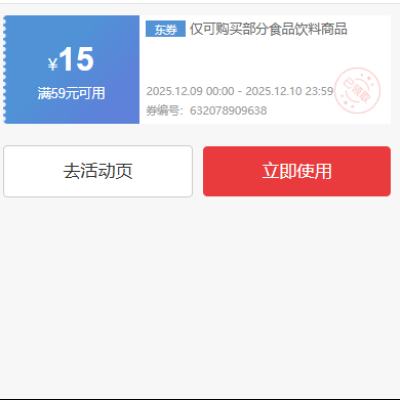Click the end date 2025.12.10 23:59
400x400 pixels.
coord(289,91)
